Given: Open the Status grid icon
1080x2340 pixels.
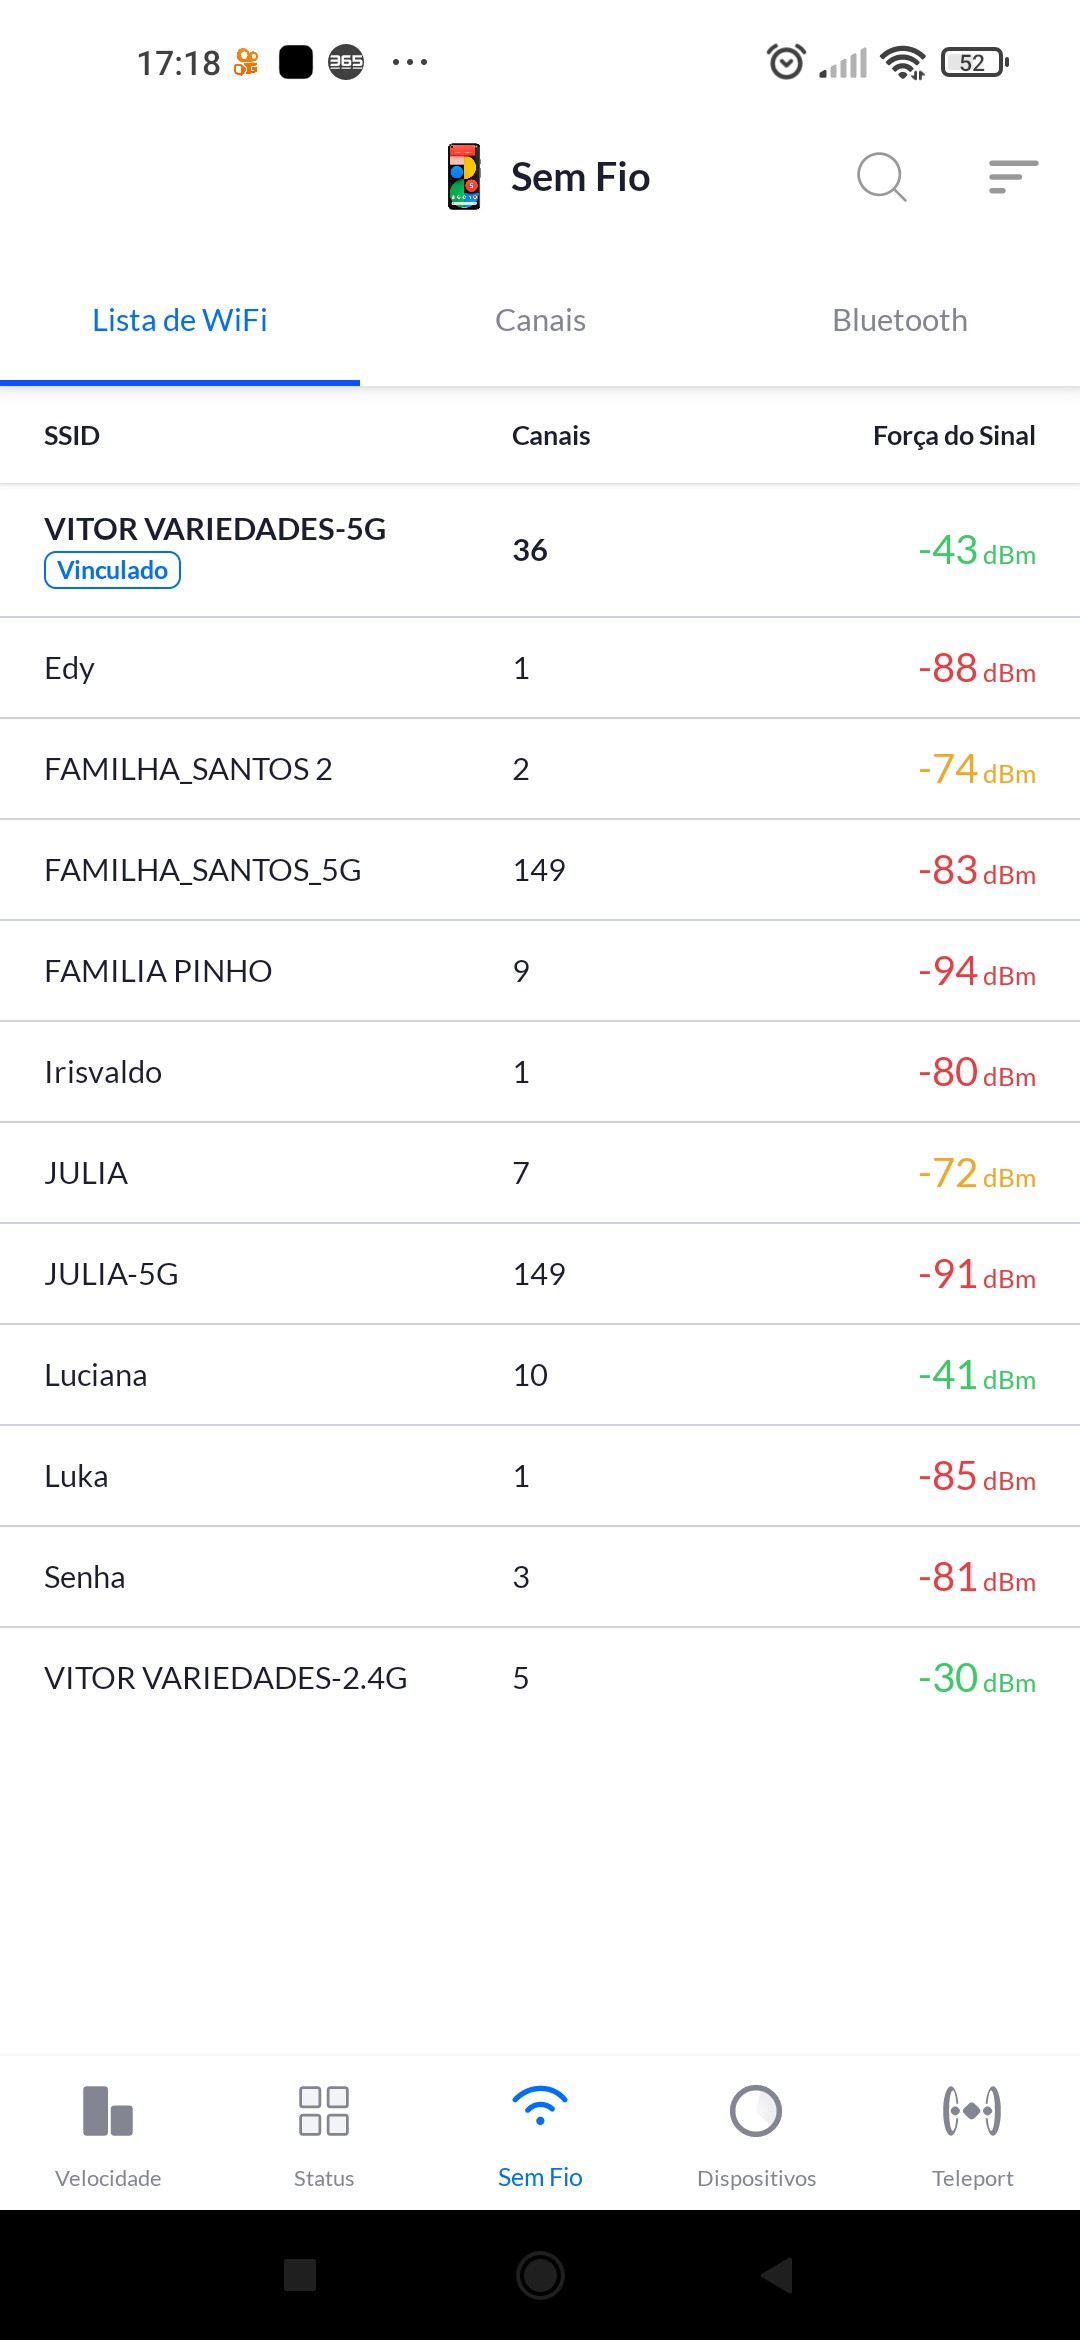Looking at the screenshot, I should (x=324, y=2111).
